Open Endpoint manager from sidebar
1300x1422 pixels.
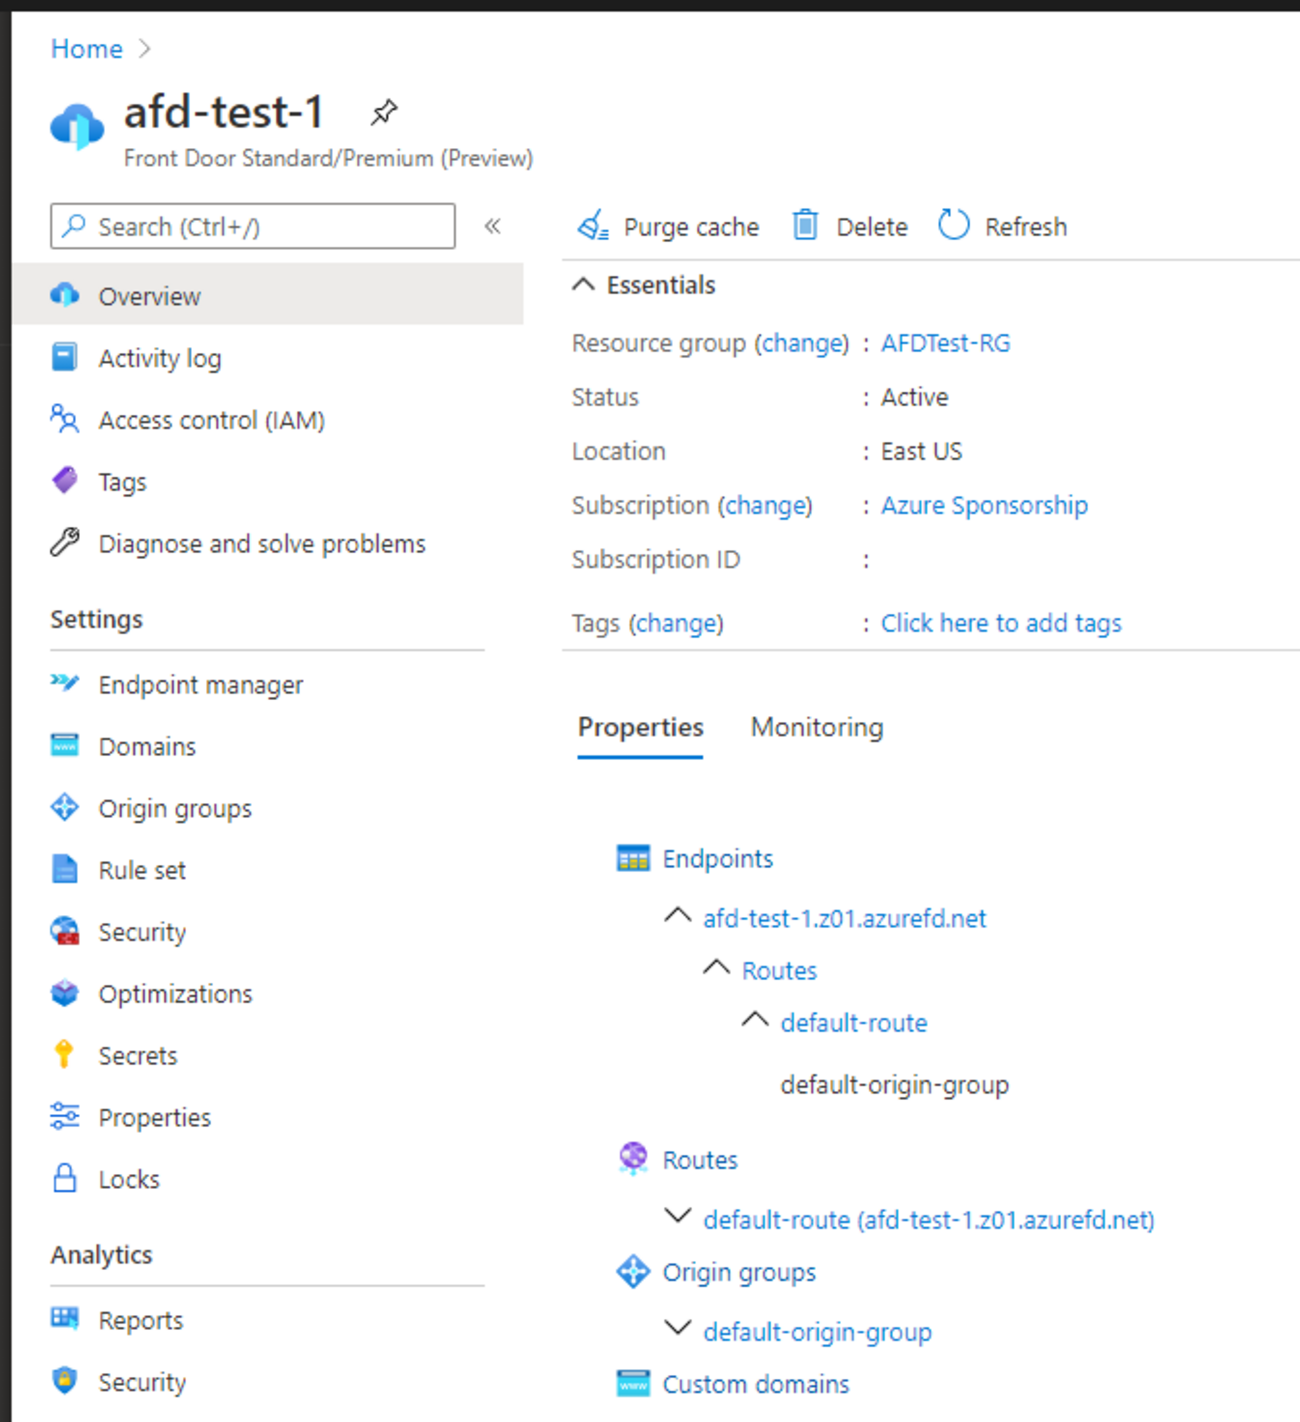point(200,685)
